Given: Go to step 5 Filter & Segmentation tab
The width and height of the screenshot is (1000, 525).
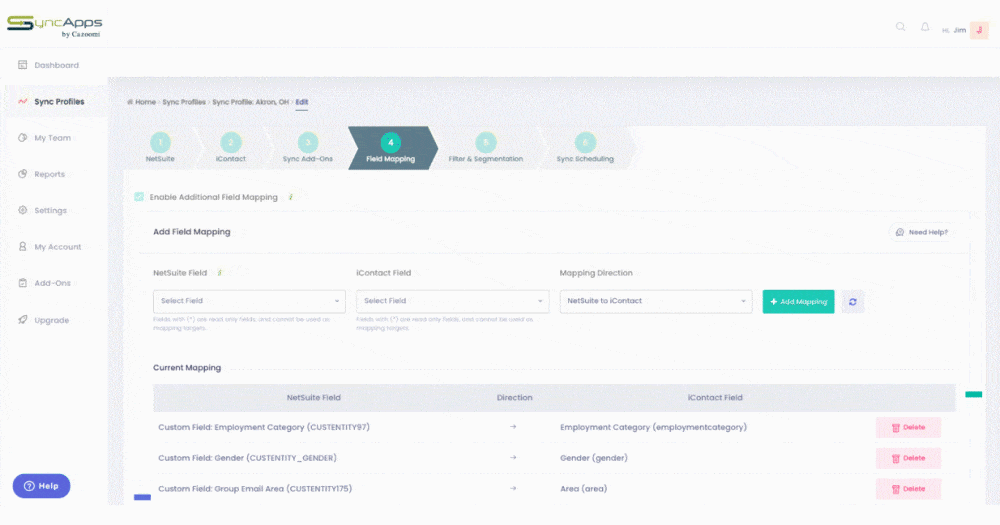Looking at the screenshot, I should click(486, 148).
